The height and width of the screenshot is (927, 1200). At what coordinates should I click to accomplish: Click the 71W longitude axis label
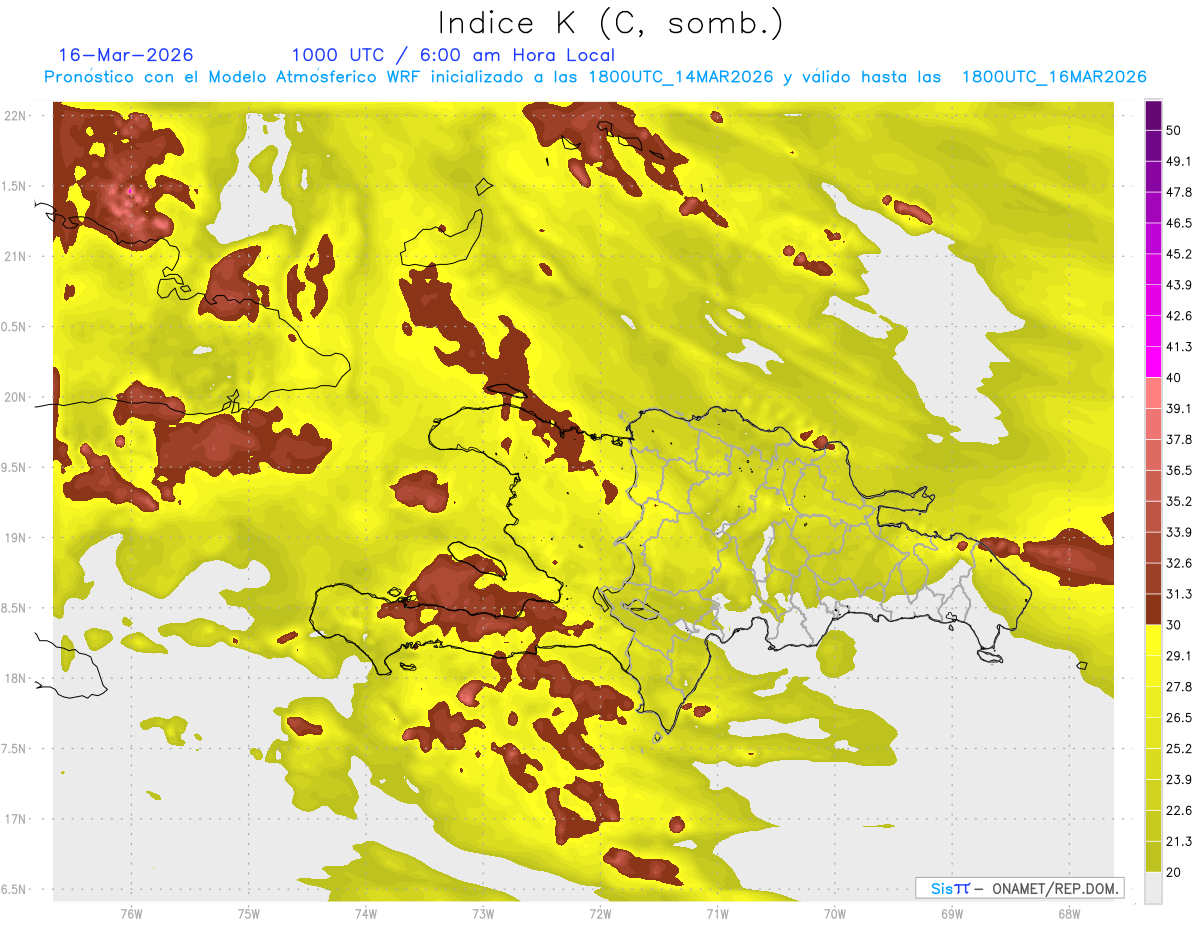[717, 913]
